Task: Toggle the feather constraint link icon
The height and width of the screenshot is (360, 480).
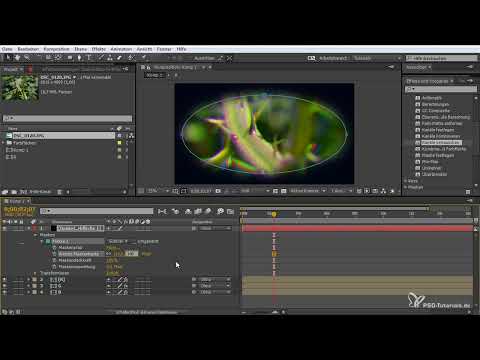Action: pyautogui.click(x=109, y=254)
